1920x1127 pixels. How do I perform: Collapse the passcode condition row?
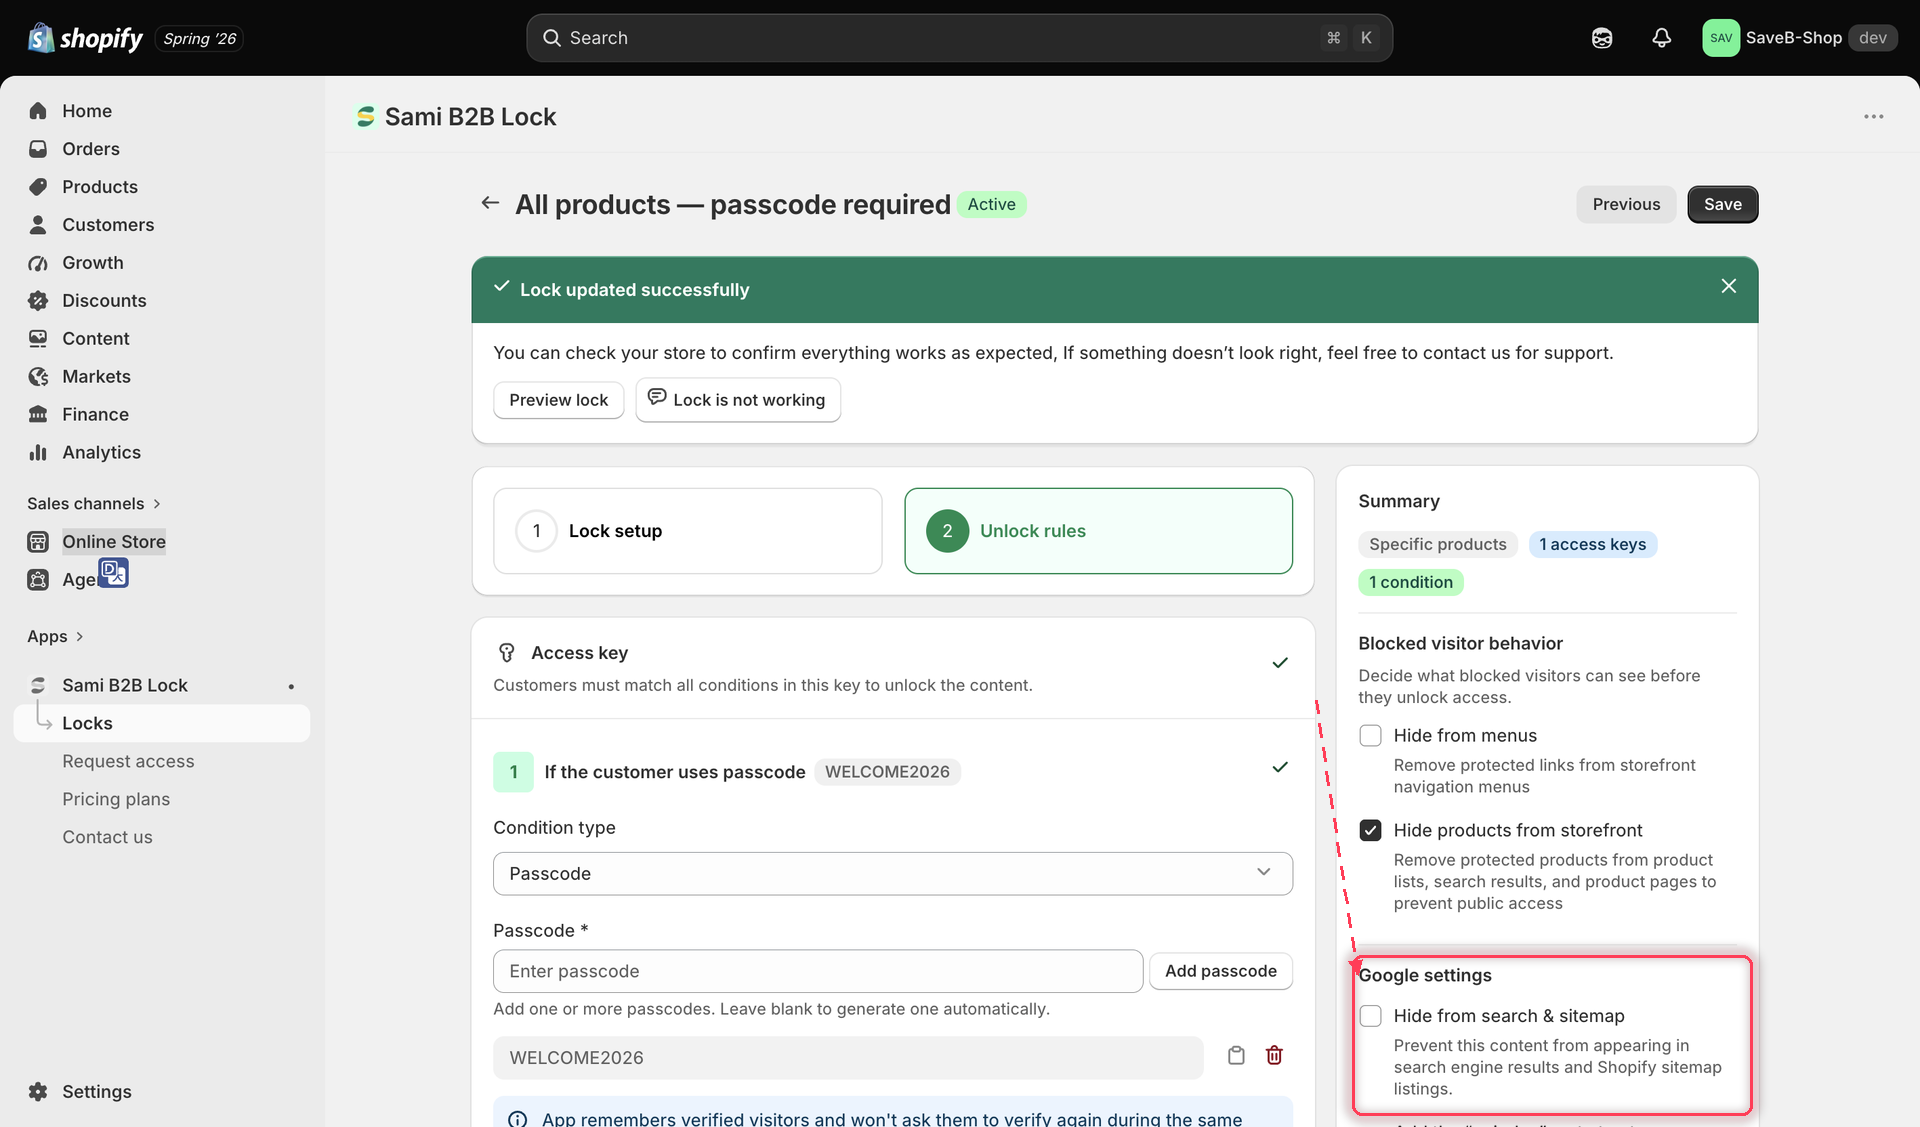pyautogui.click(x=1279, y=768)
